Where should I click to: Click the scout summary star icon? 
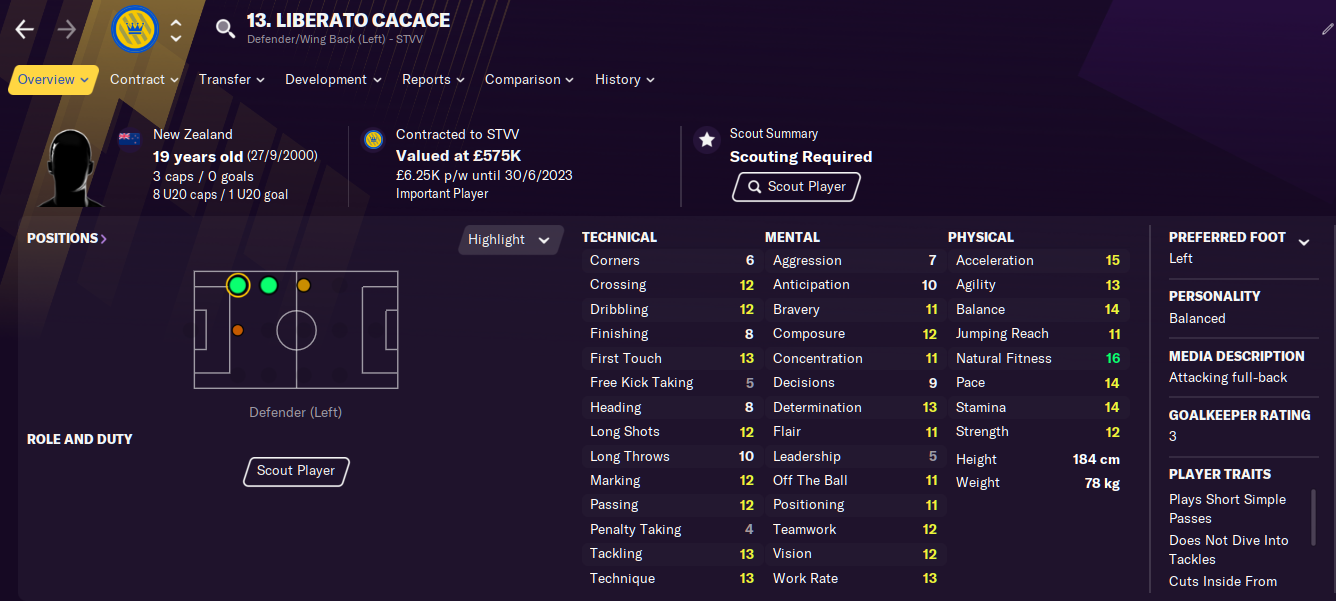(x=707, y=140)
